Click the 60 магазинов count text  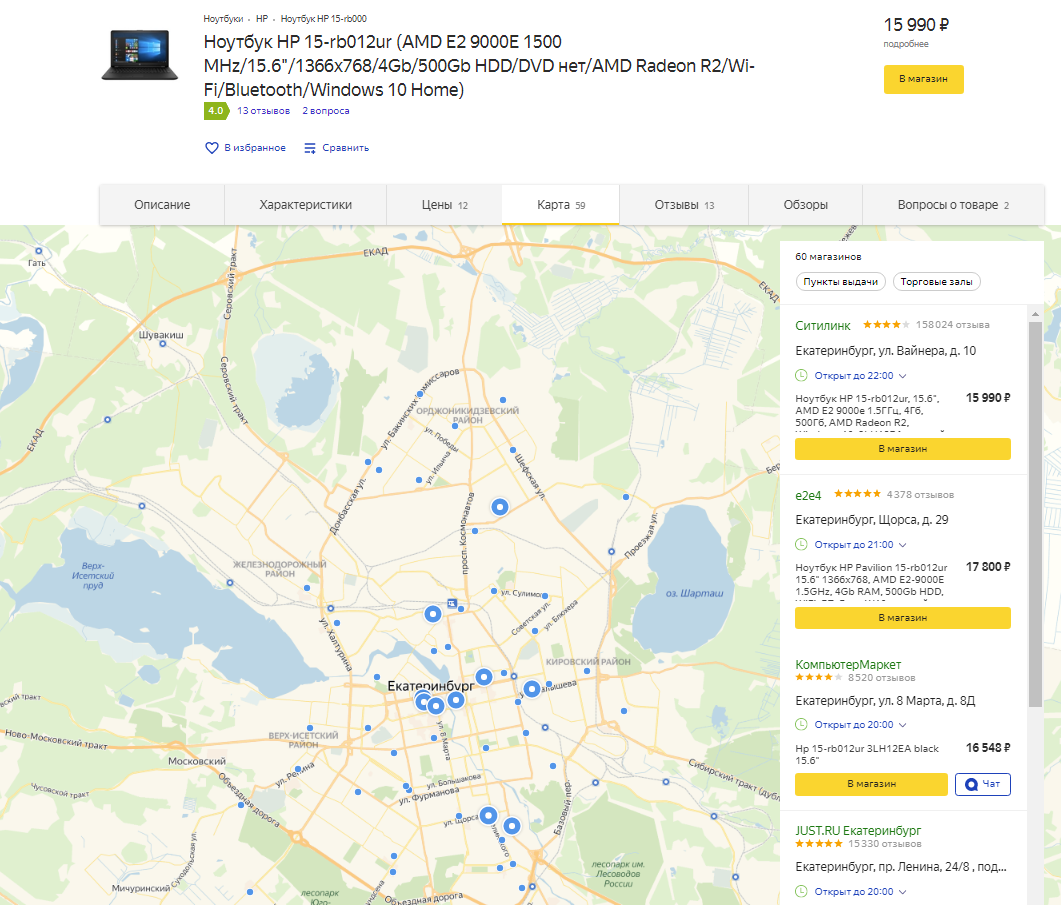coord(828,257)
